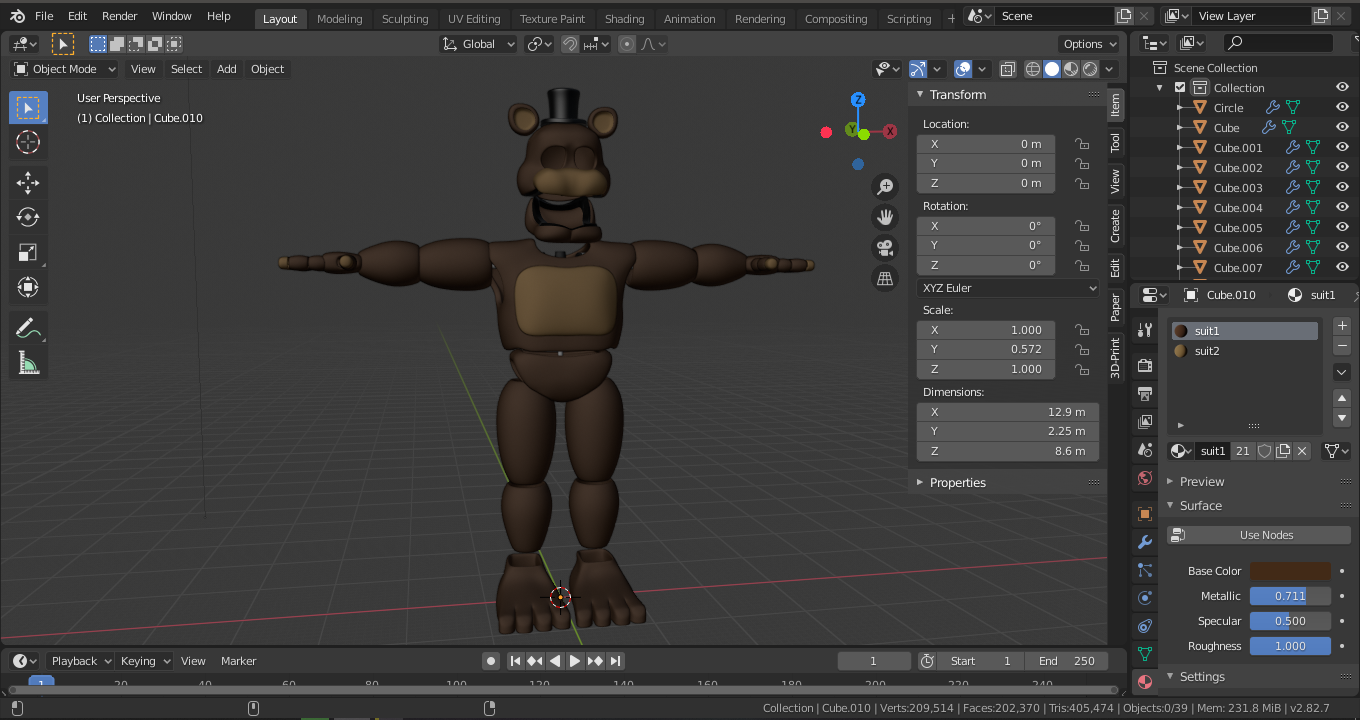Hide Cube.004 using its eye icon
Image resolution: width=1360 pixels, height=720 pixels.
tap(1343, 207)
